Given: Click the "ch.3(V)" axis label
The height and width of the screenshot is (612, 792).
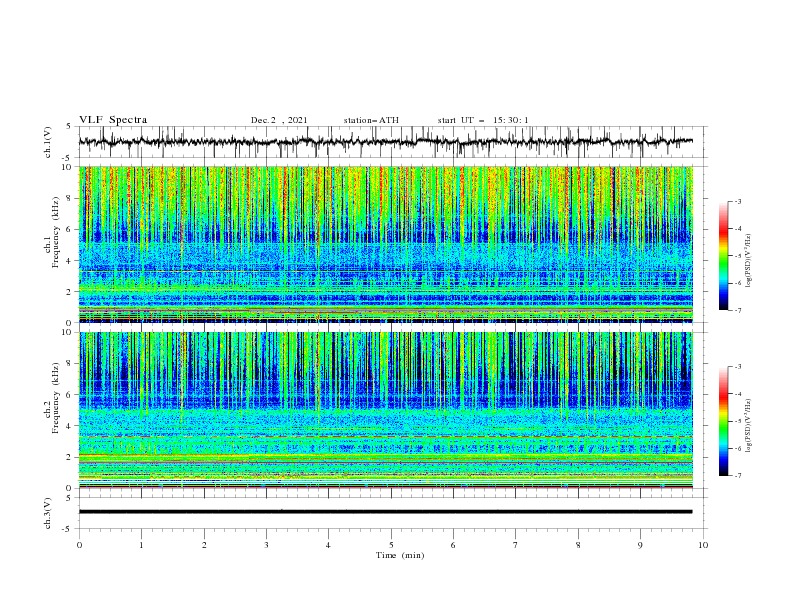Looking at the screenshot, I should [x=48, y=513].
